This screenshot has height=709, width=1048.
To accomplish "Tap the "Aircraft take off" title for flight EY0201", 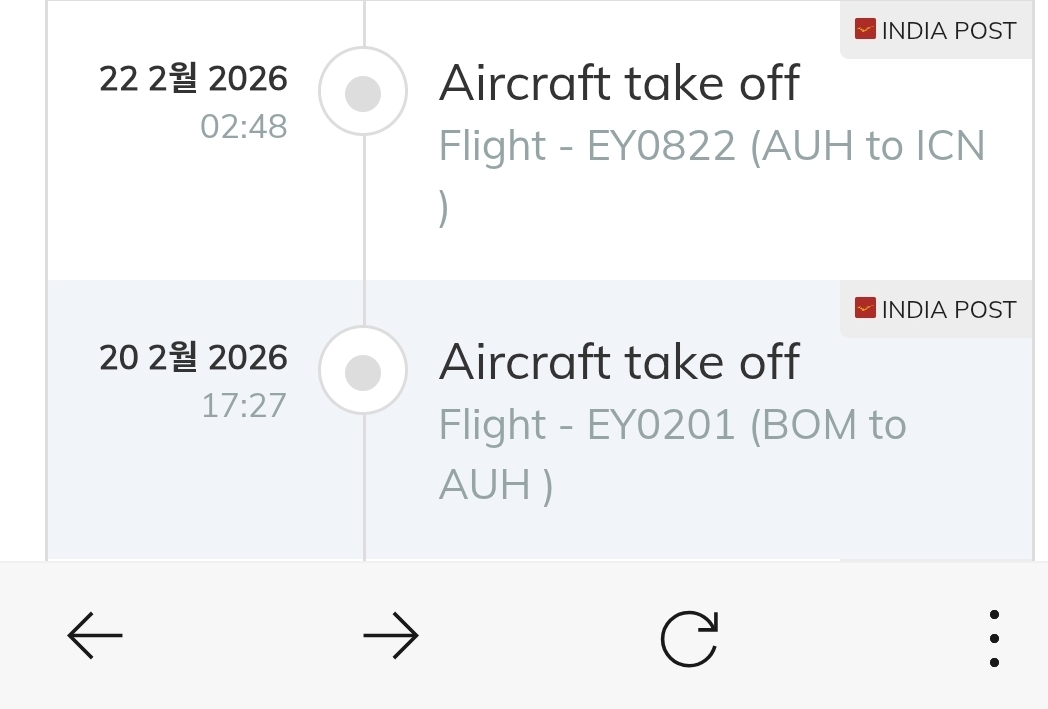I will pyautogui.click(x=619, y=362).
